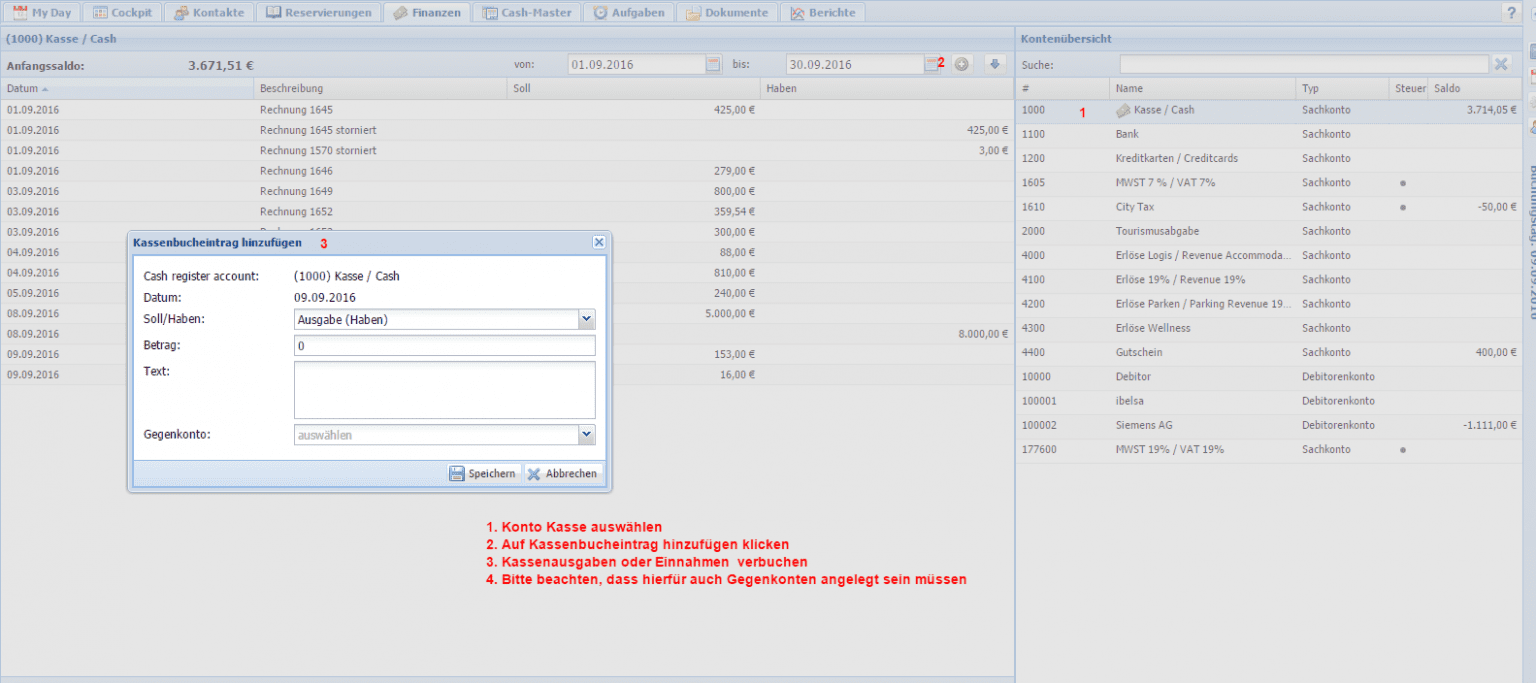Click into the Text textarea

point(444,390)
